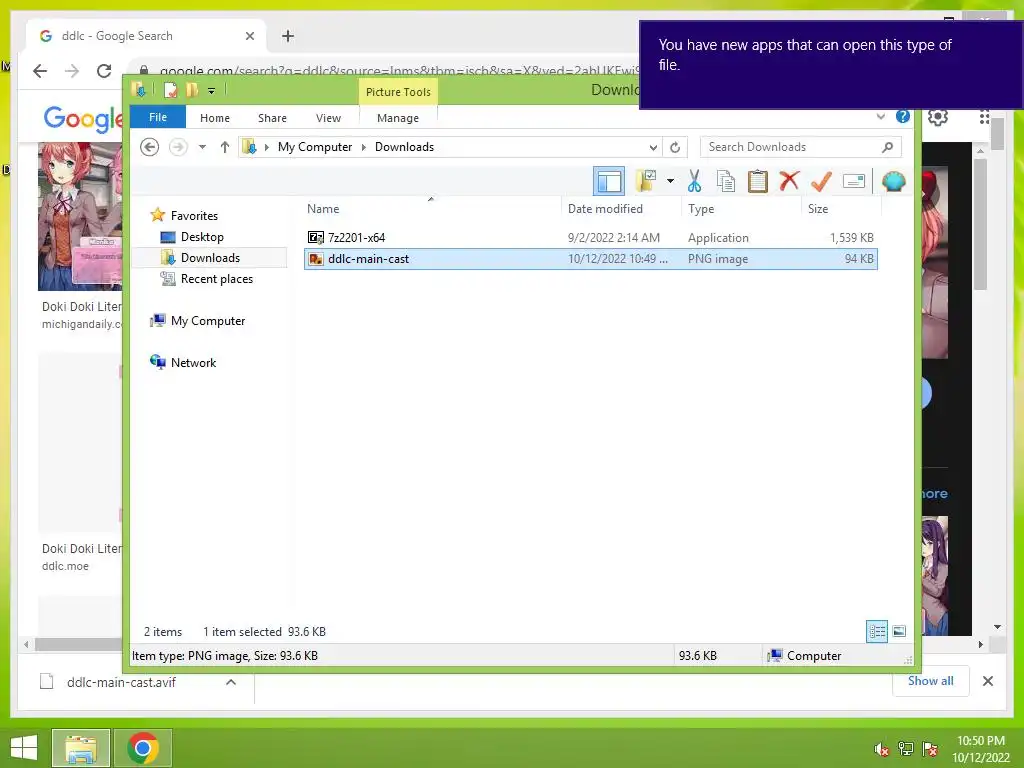This screenshot has height=768, width=1024.
Task: Switch to the View ribbon tab
Action: point(328,118)
